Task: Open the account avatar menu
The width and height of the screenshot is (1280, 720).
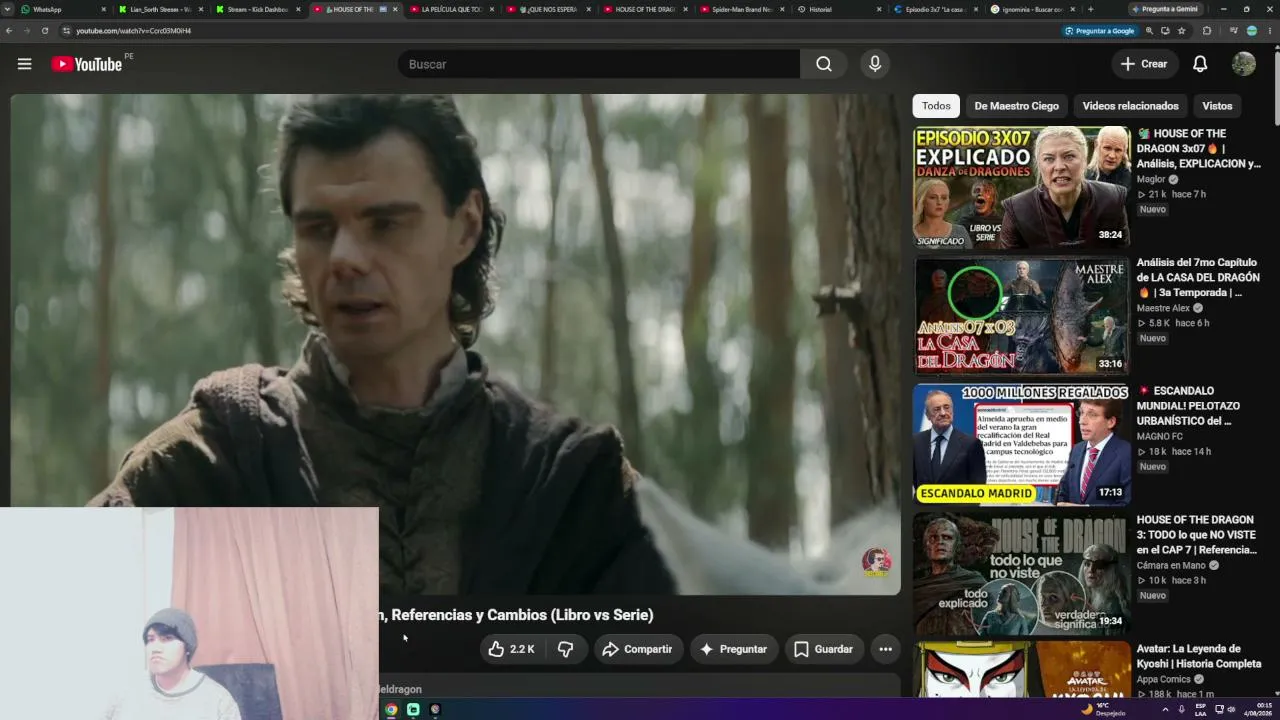Action: (x=1244, y=64)
